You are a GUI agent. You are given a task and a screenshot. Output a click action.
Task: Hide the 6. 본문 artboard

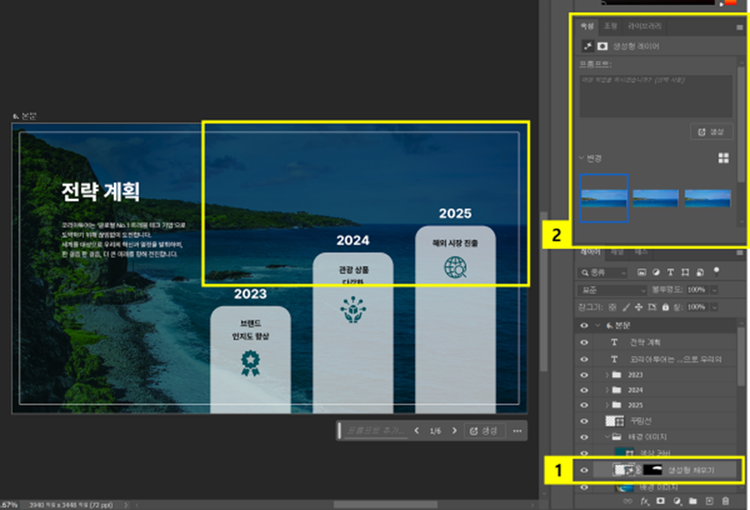584,325
